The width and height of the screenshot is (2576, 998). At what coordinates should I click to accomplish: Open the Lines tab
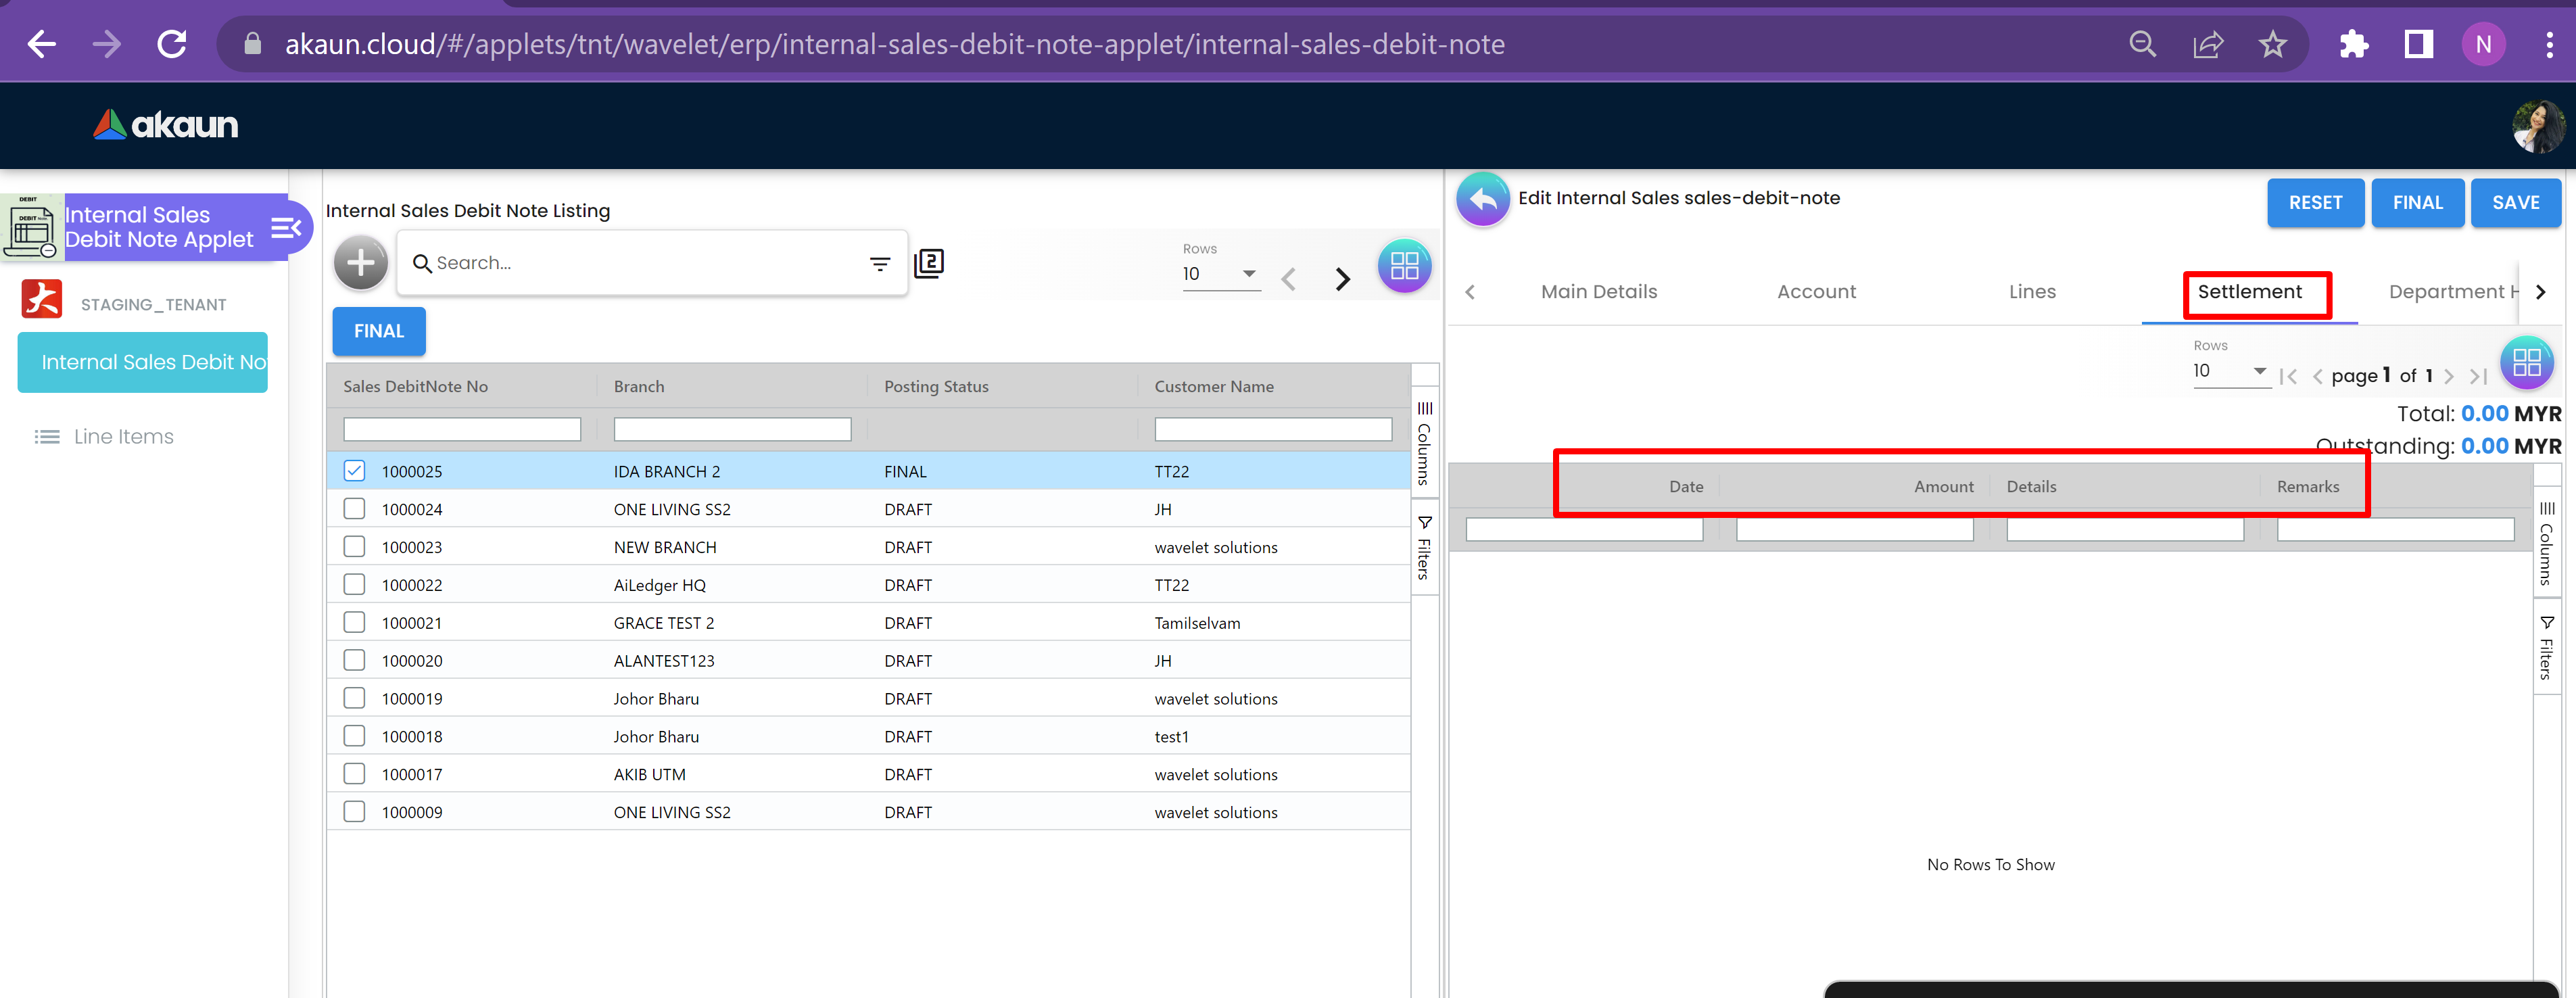click(2031, 292)
